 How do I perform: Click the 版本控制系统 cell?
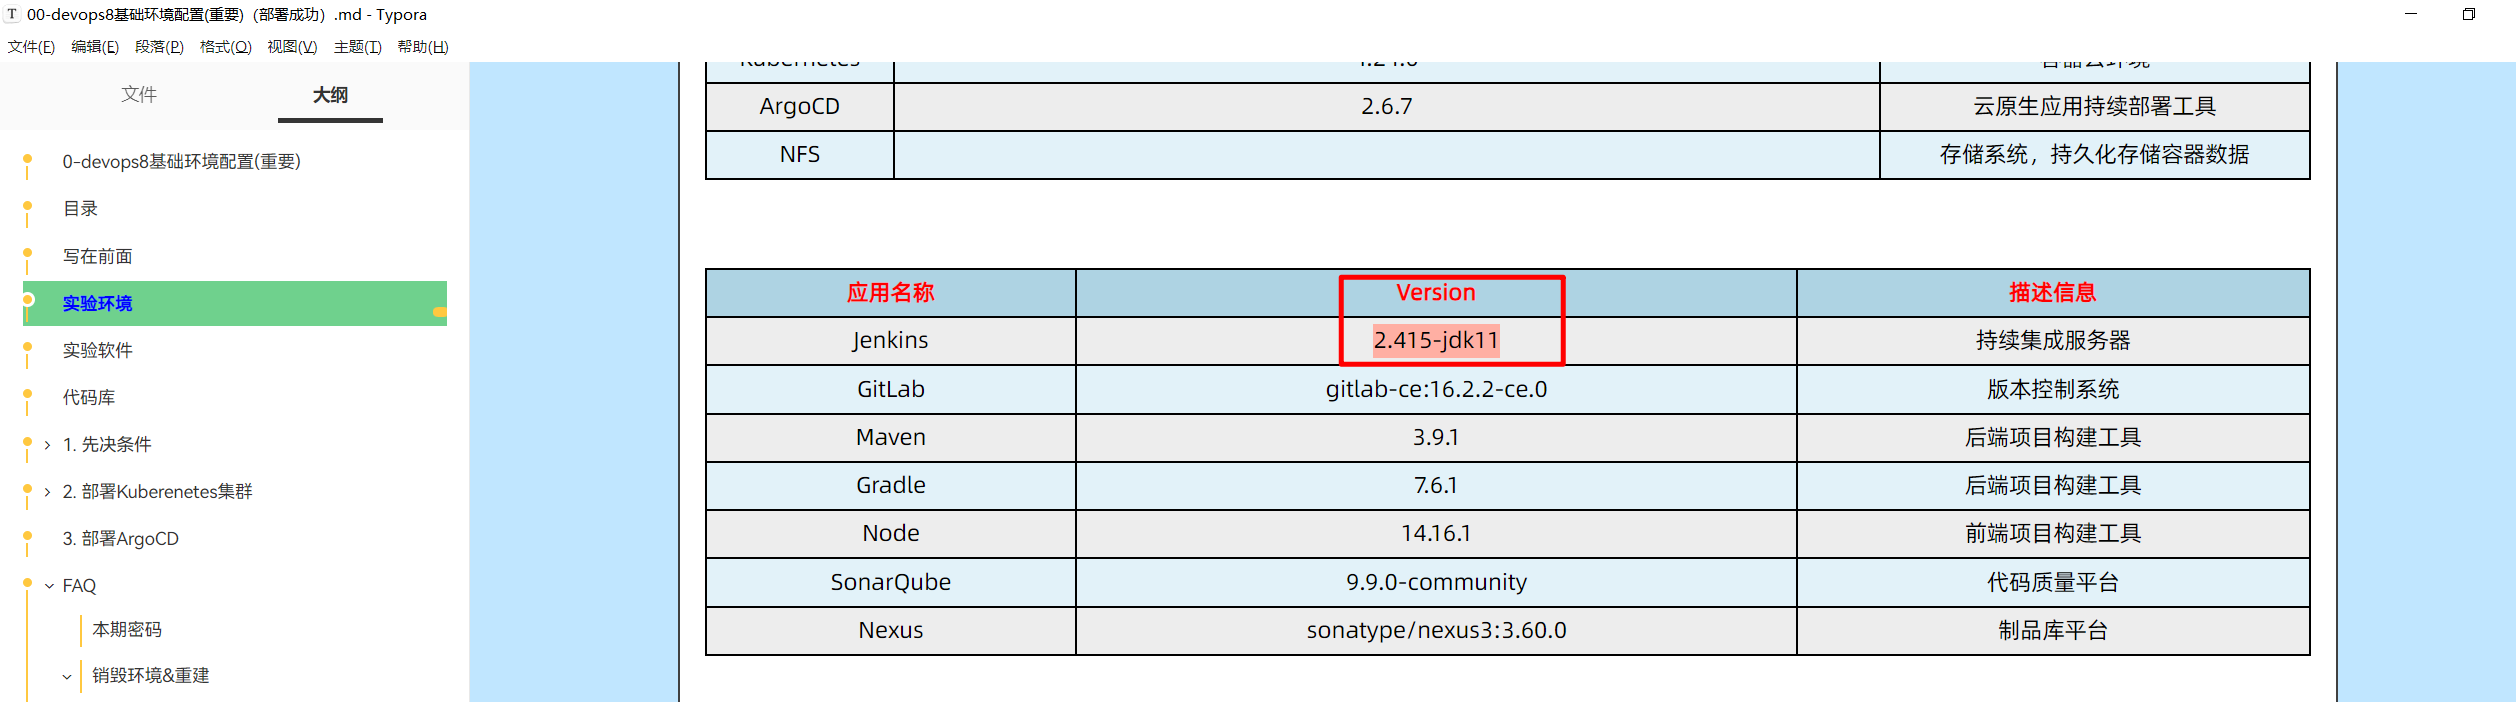(2053, 389)
